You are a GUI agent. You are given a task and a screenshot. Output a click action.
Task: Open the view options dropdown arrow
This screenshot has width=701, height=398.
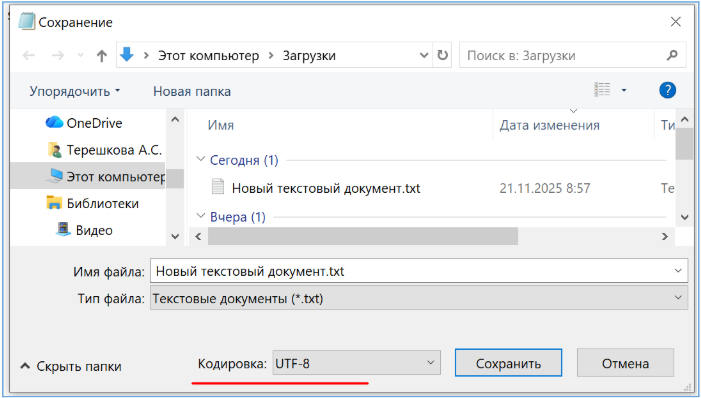coord(624,90)
